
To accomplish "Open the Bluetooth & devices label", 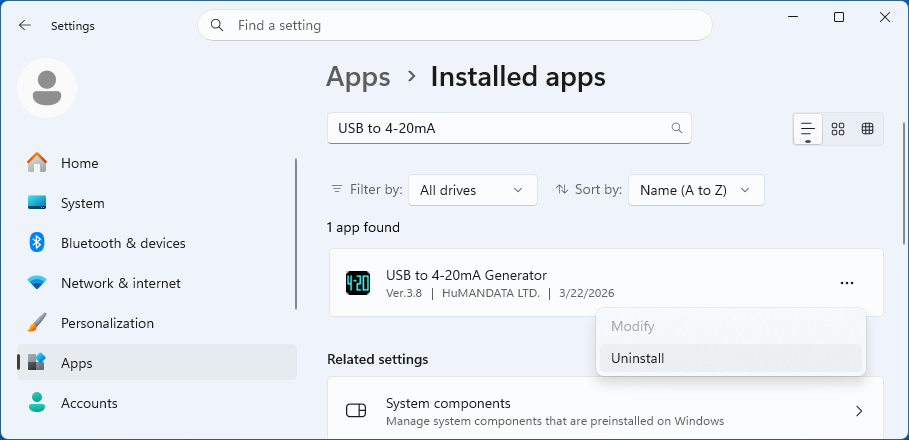I will pyautogui.click(x=123, y=243).
